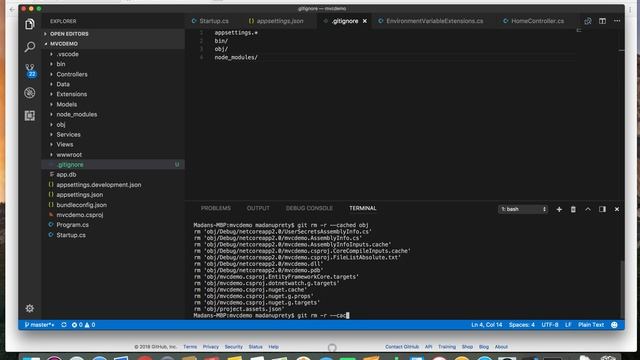Expand the Views folder

point(64,144)
